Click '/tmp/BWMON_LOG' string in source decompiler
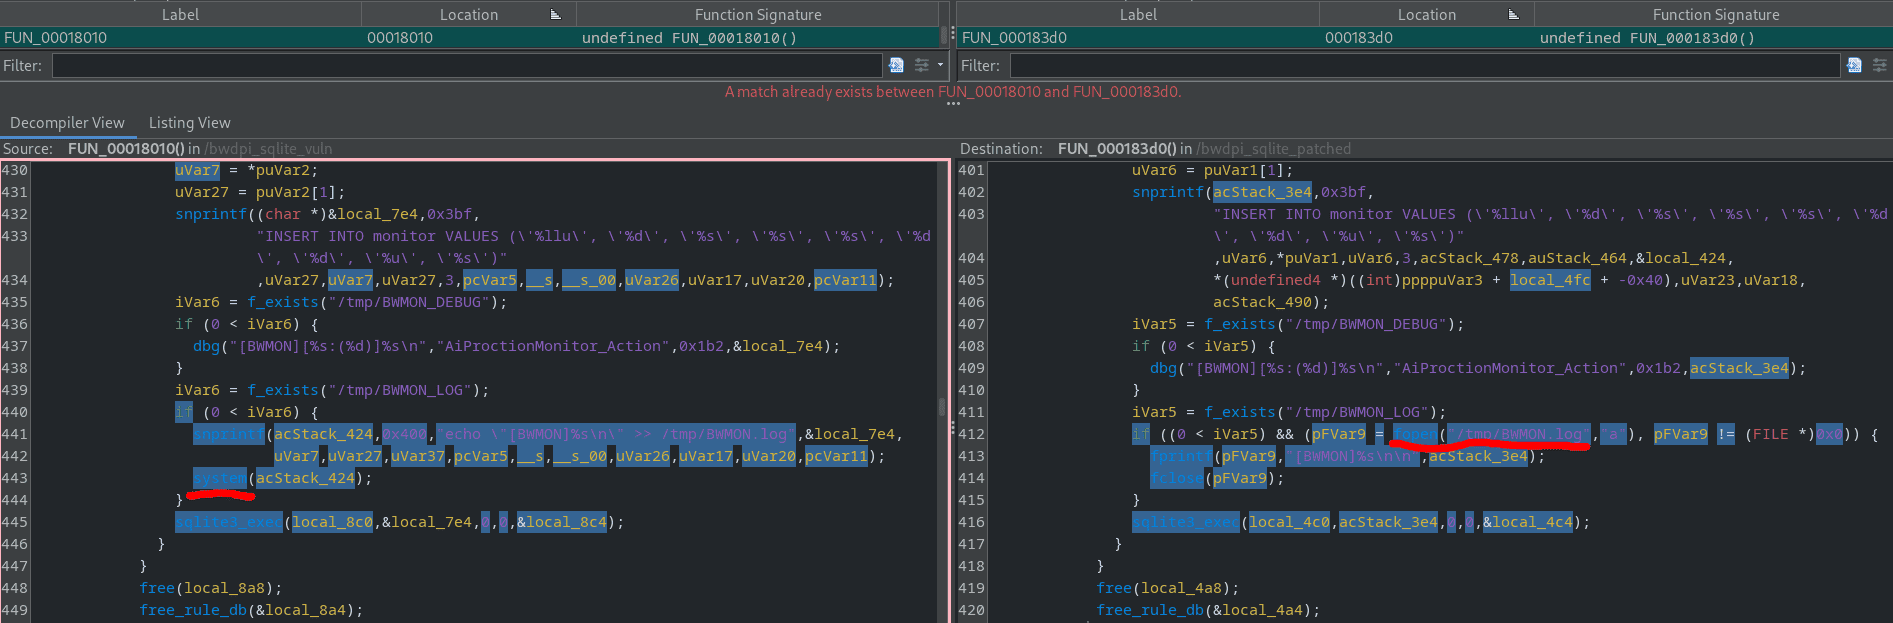Screen dimensions: 1893x623 [404, 390]
